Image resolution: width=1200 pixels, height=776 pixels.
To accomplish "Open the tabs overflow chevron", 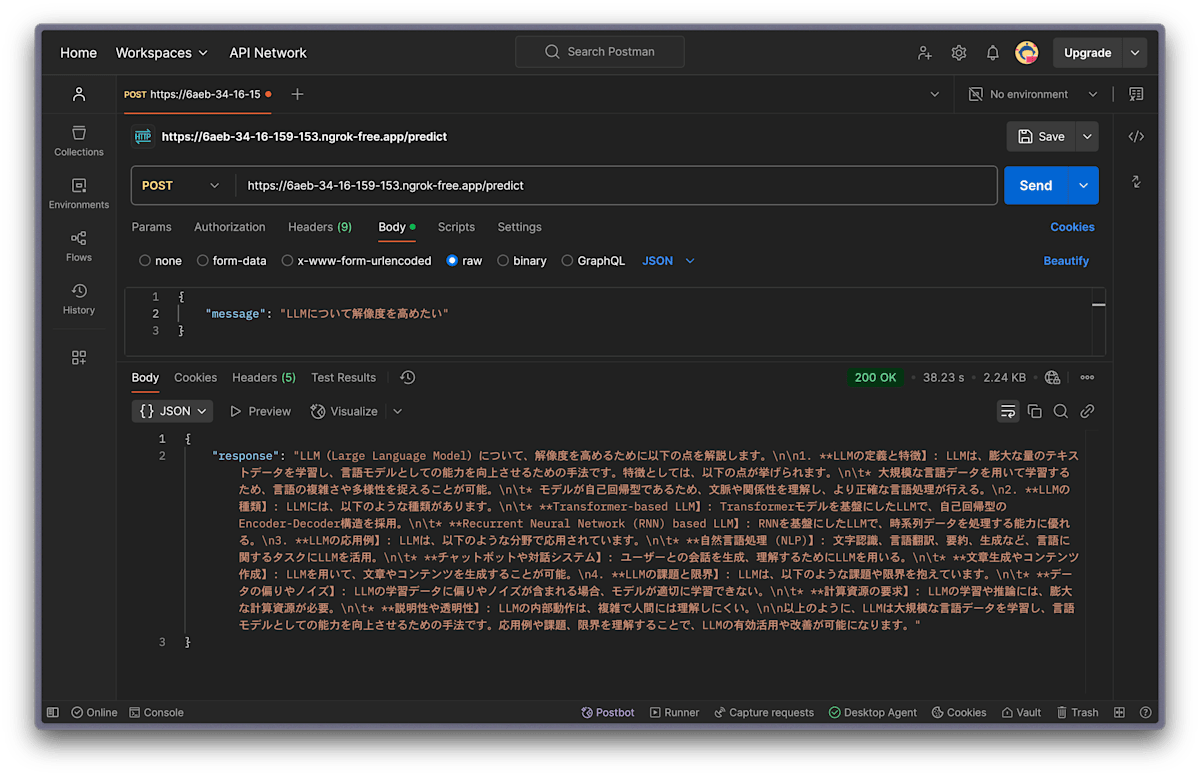I will coord(935,94).
